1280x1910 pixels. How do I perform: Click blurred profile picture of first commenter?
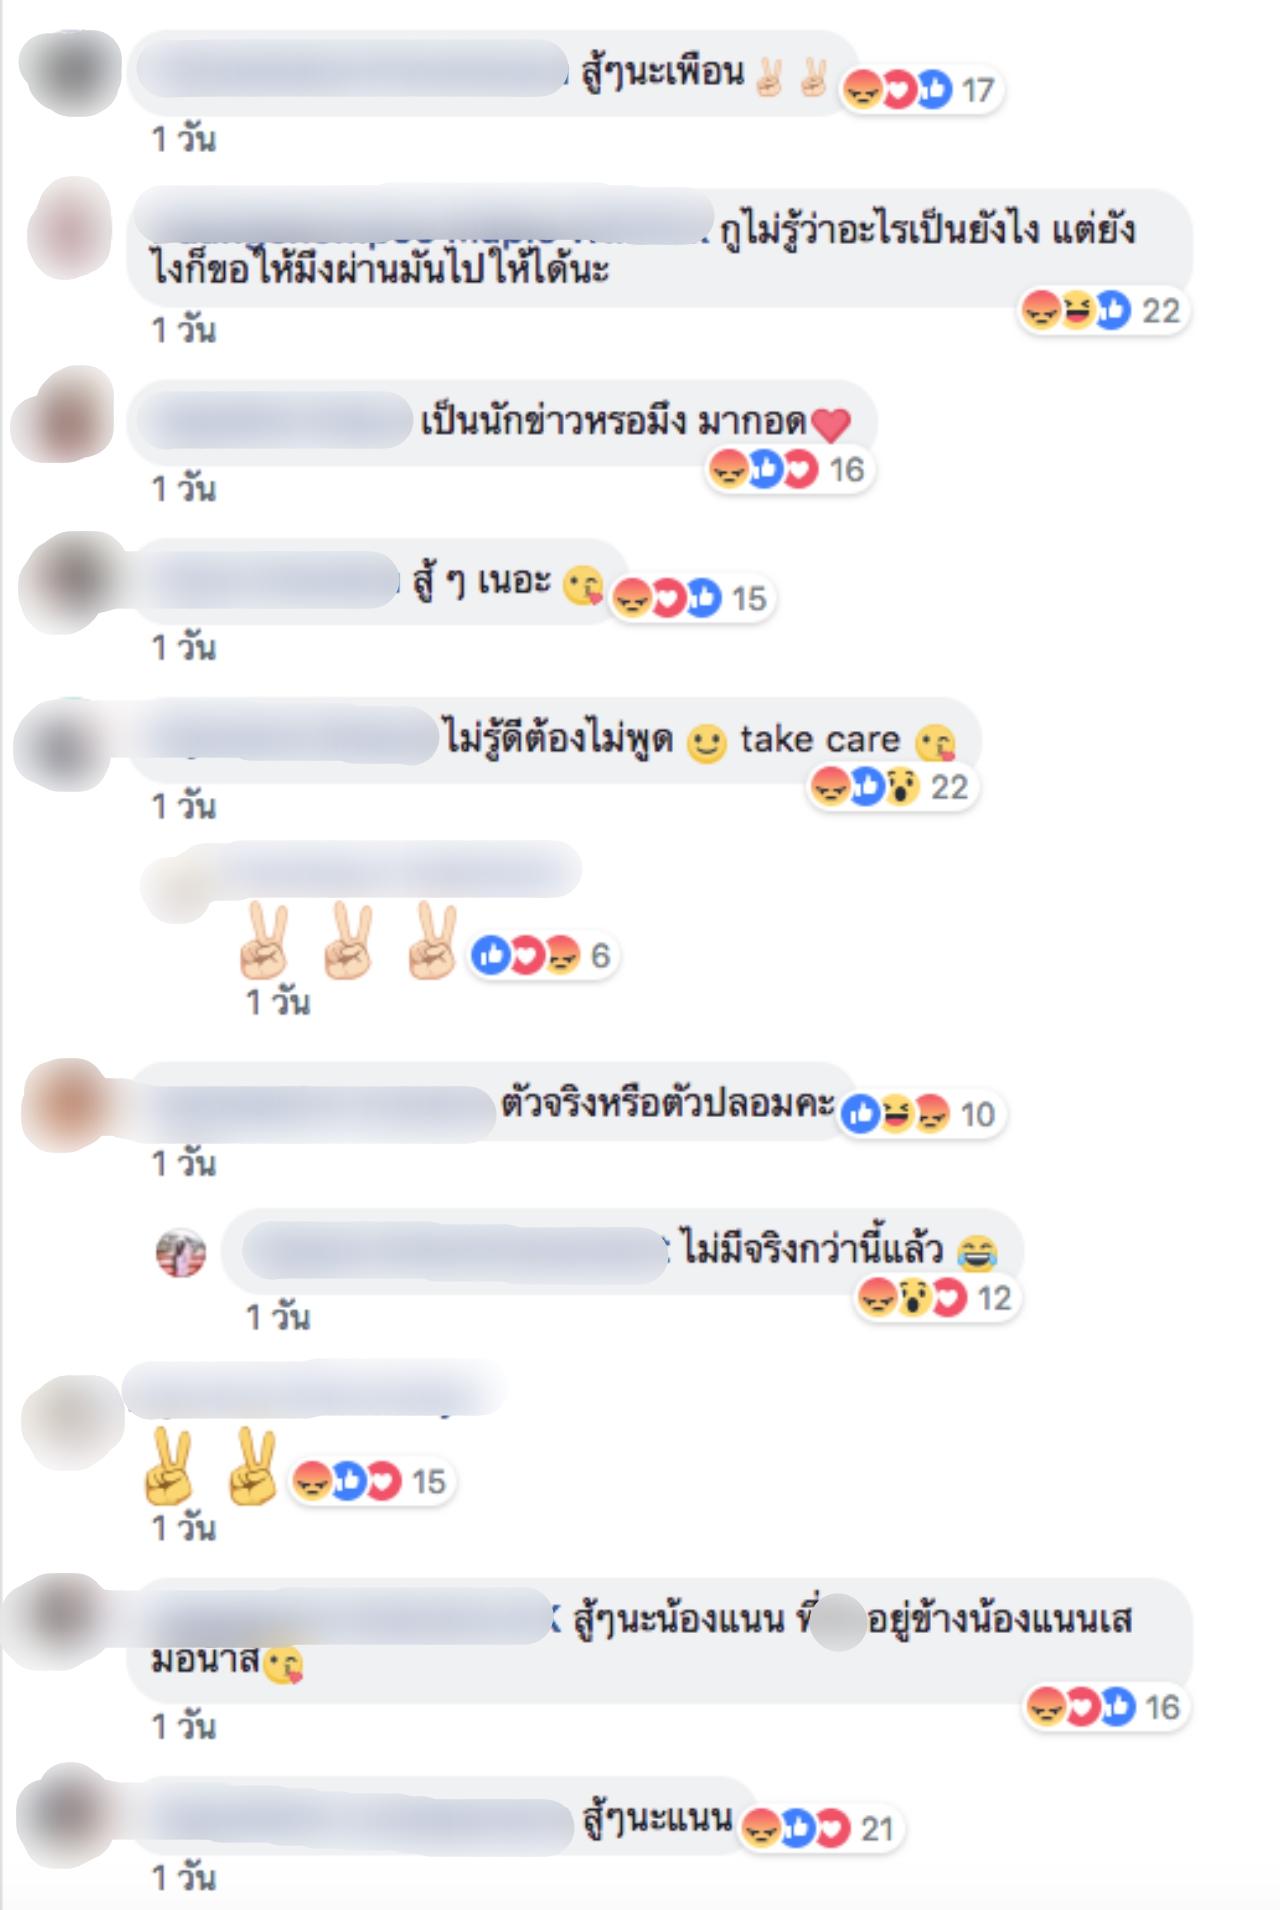coord(70,72)
